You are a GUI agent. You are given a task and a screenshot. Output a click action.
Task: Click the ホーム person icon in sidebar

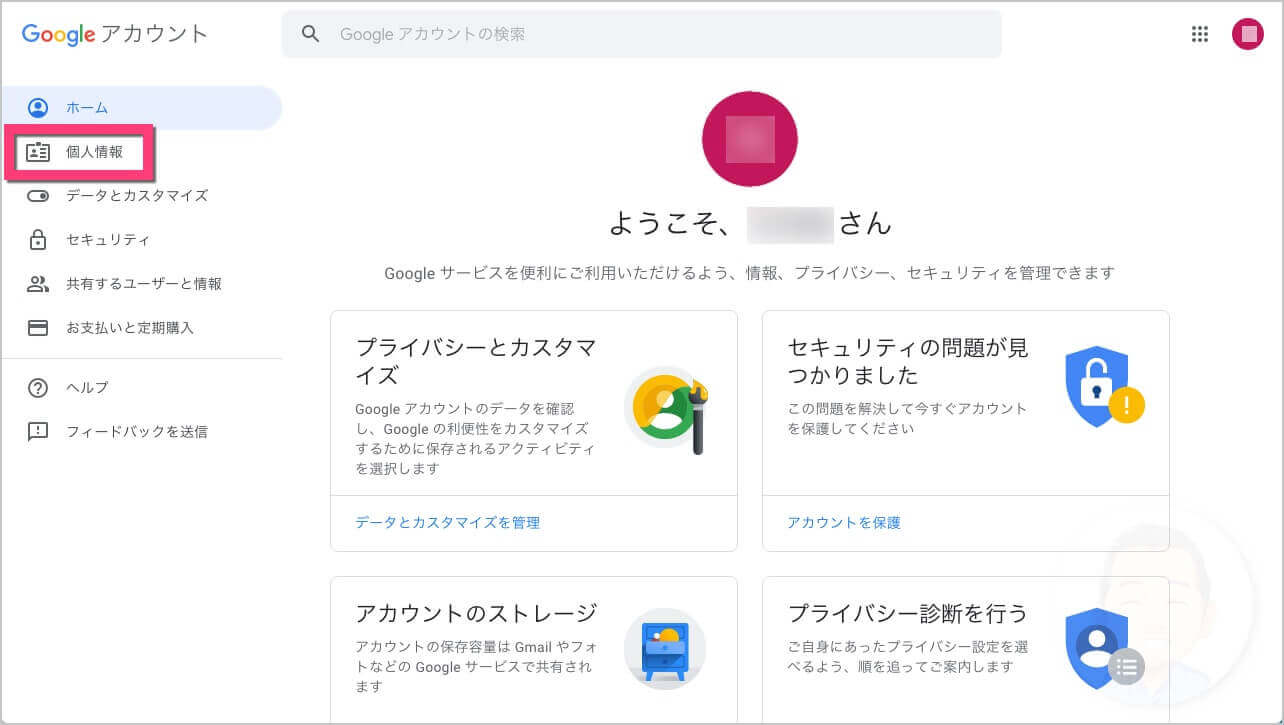tap(38, 108)
